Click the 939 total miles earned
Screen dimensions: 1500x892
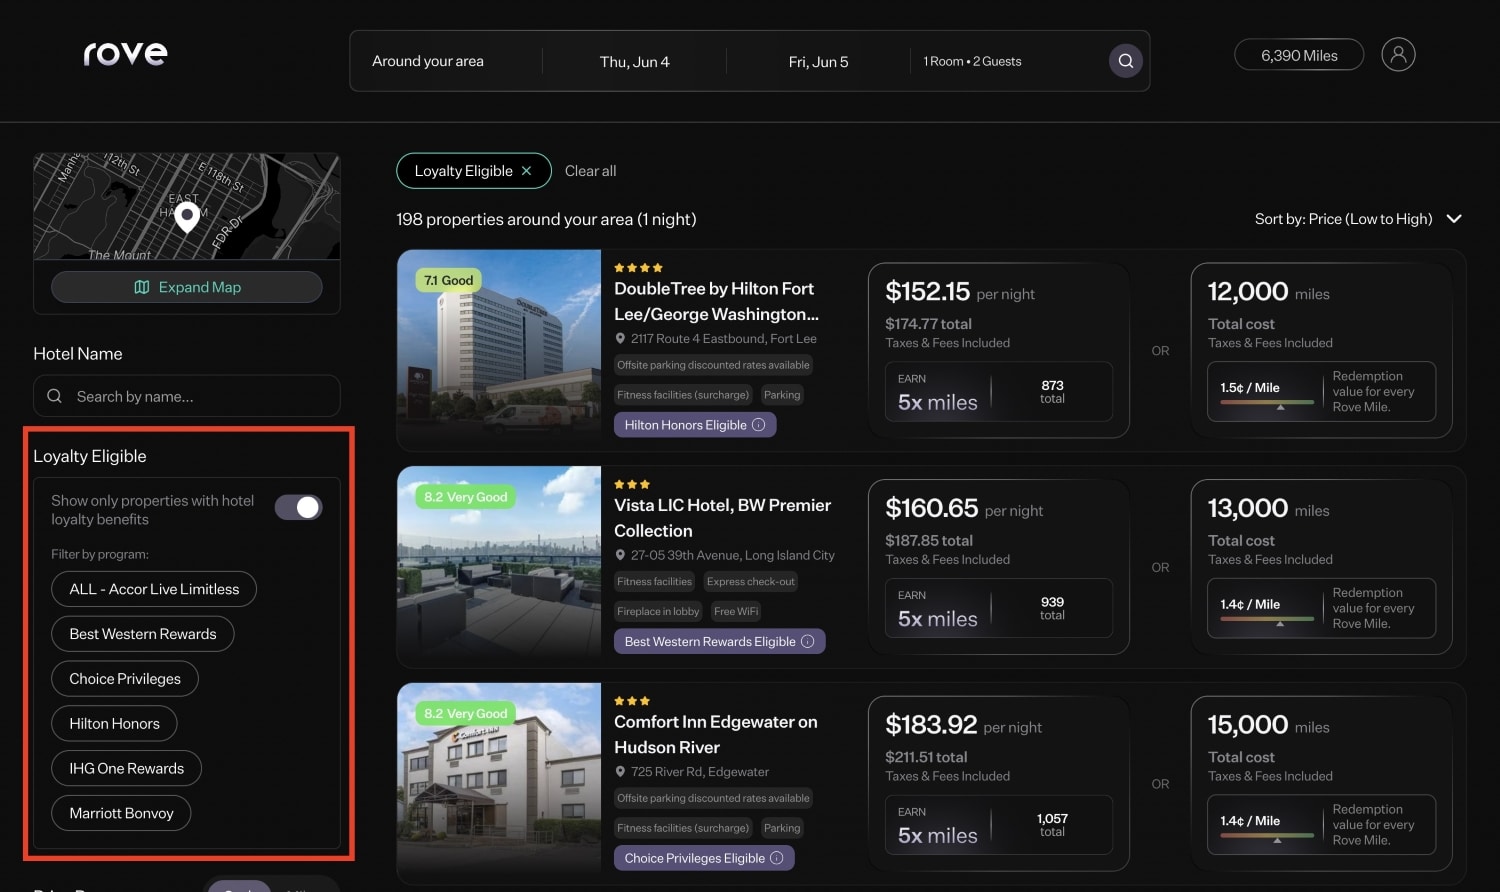[x=1052, y=608]
